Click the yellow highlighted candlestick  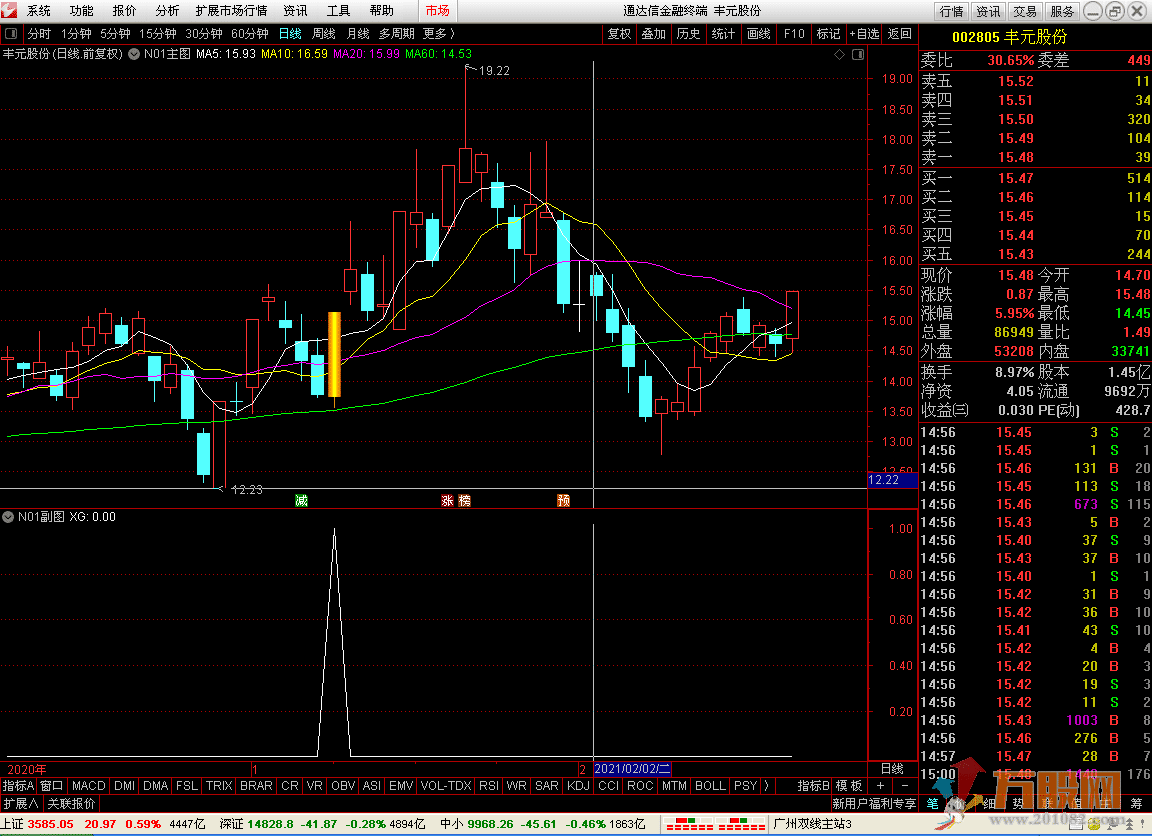[x=334, y=355]
